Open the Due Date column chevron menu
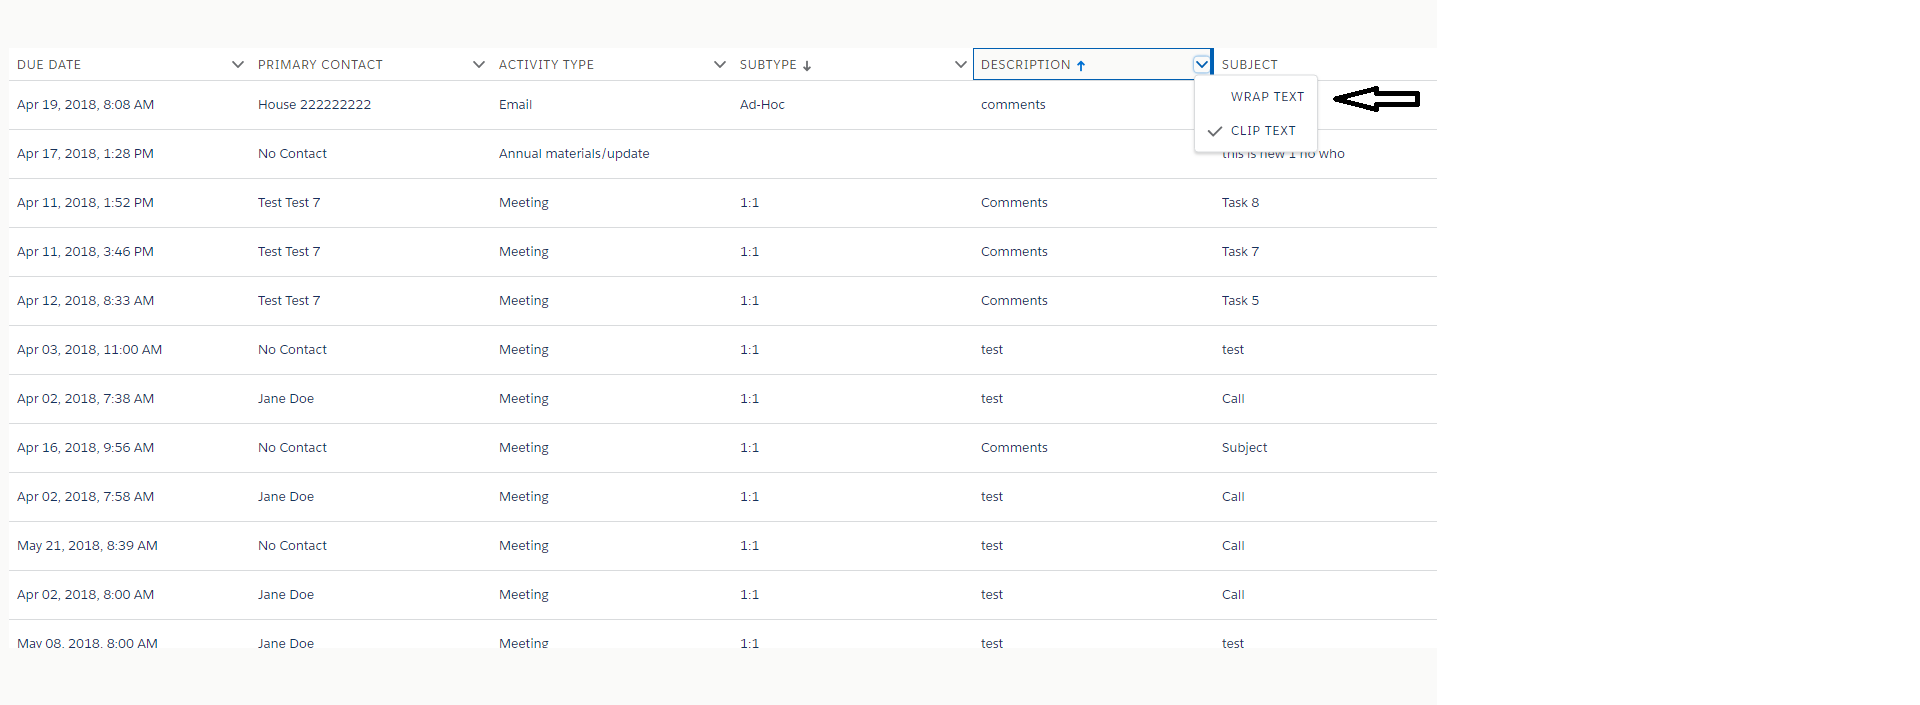The height and width of the screenshot is (705, 1920). click(237, 65)
